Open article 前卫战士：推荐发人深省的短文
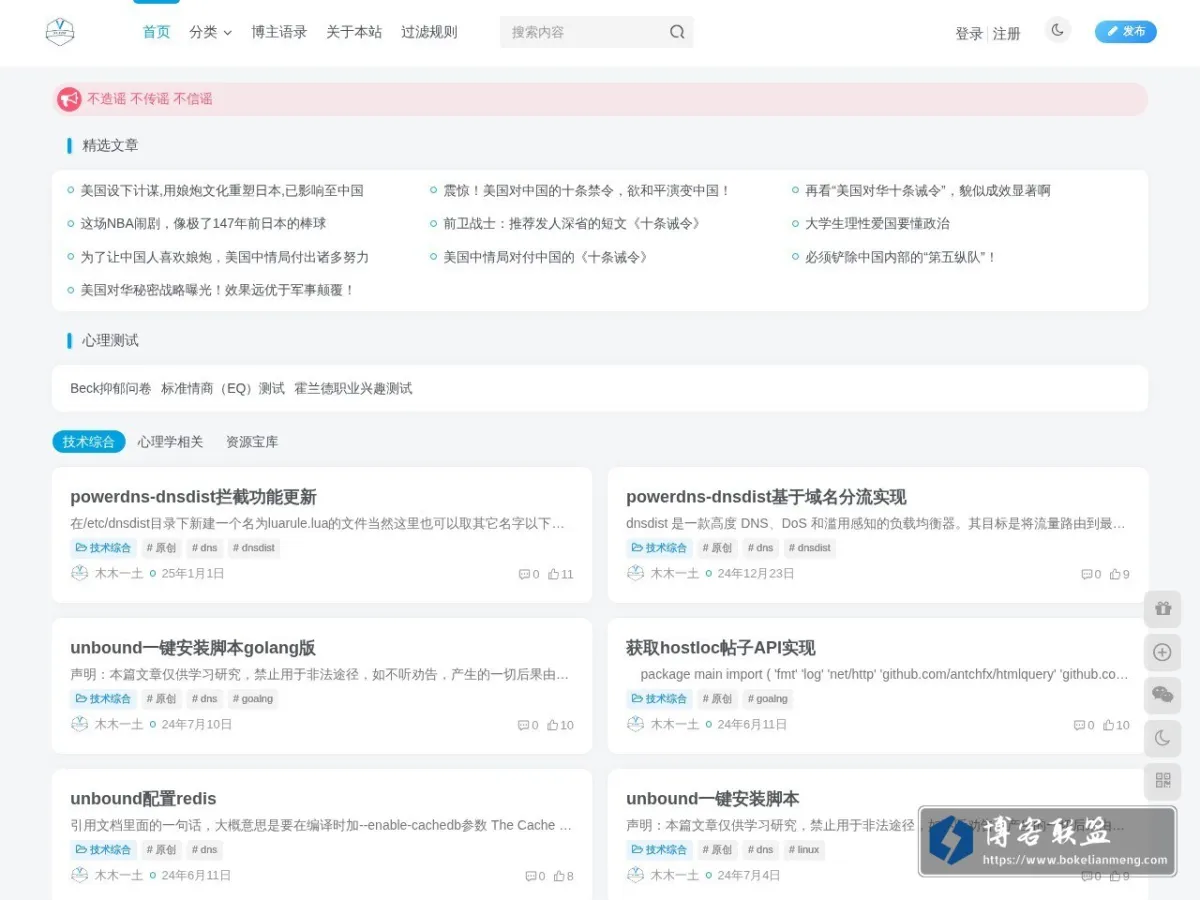 pos(572,223)
